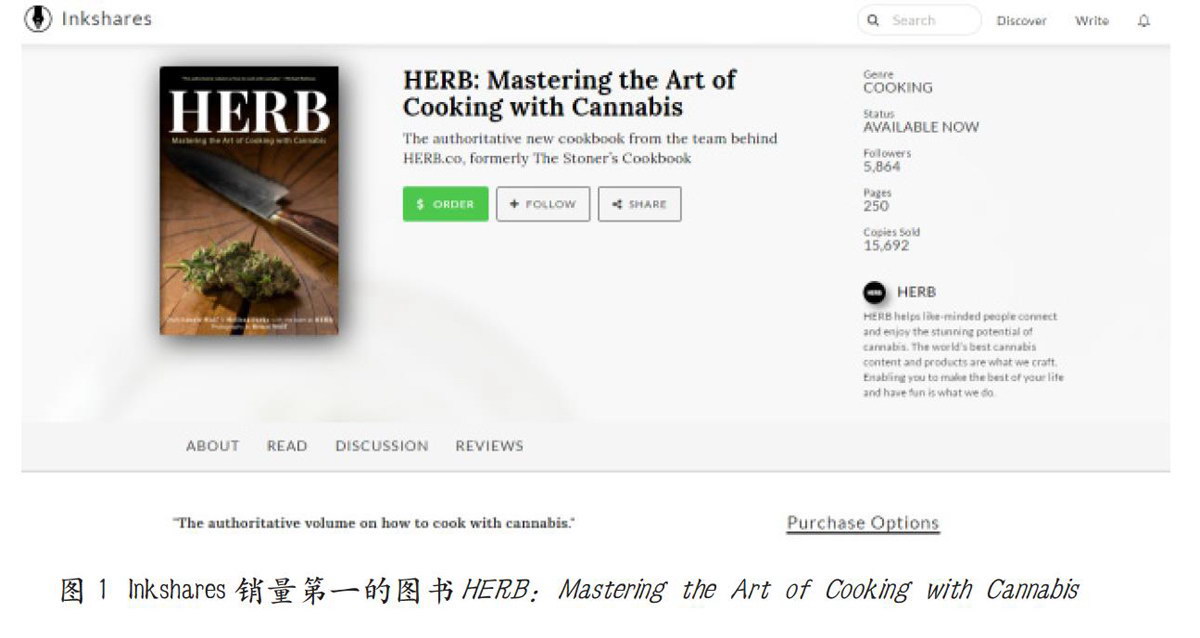Switch to the ABOUT tab

click(213, 446)
